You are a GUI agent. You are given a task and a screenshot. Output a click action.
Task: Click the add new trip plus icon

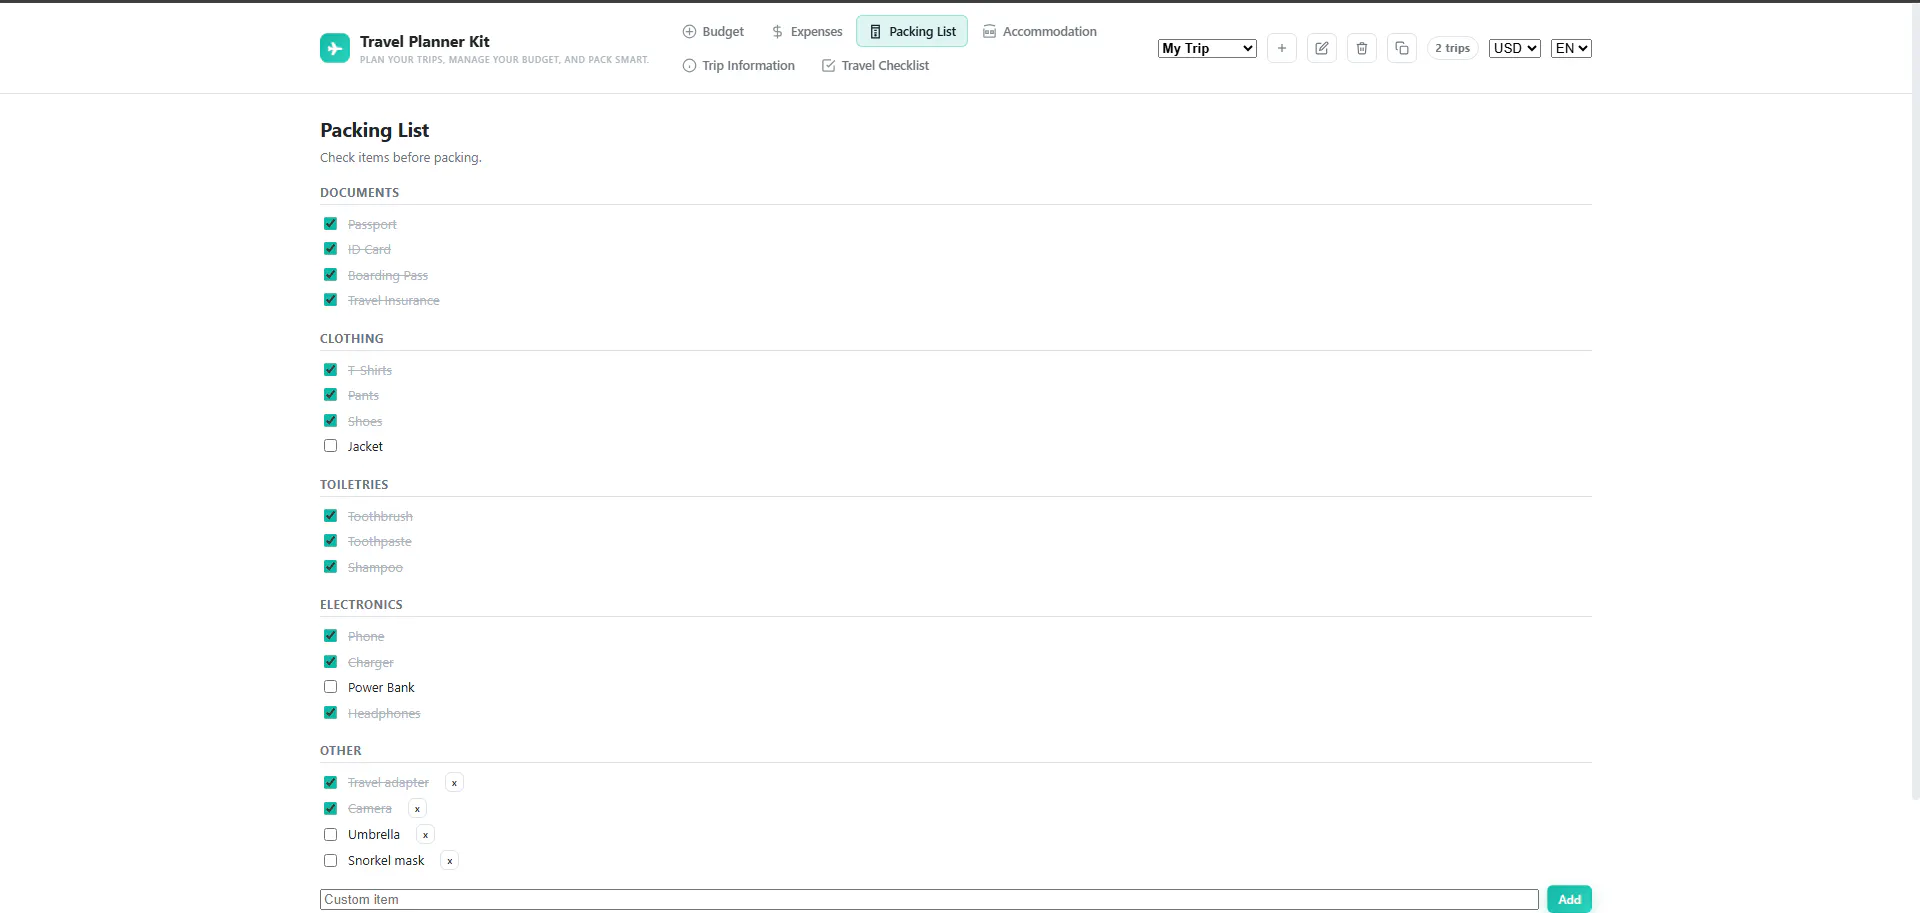click(1282, 48)
